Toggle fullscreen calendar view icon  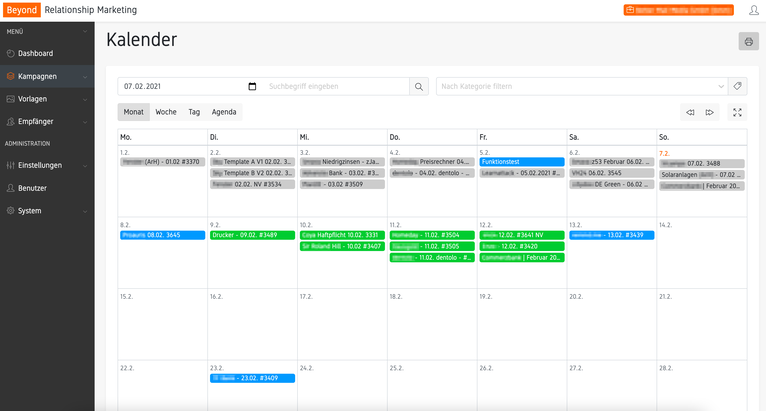[738, 112]
